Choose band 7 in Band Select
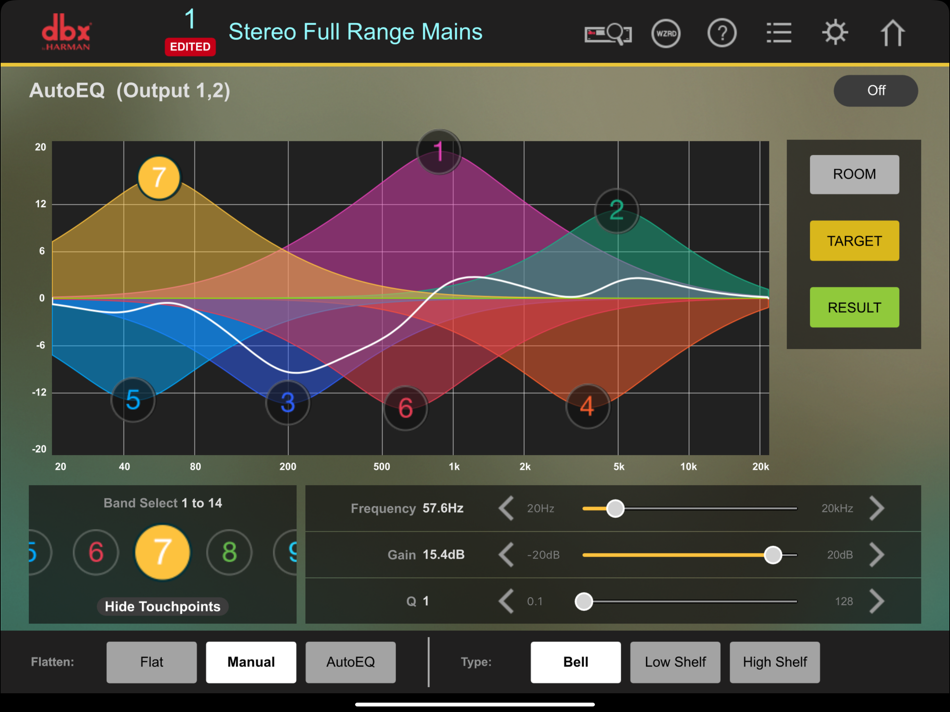This screenshot has height=712, width=950. point(162,552)
